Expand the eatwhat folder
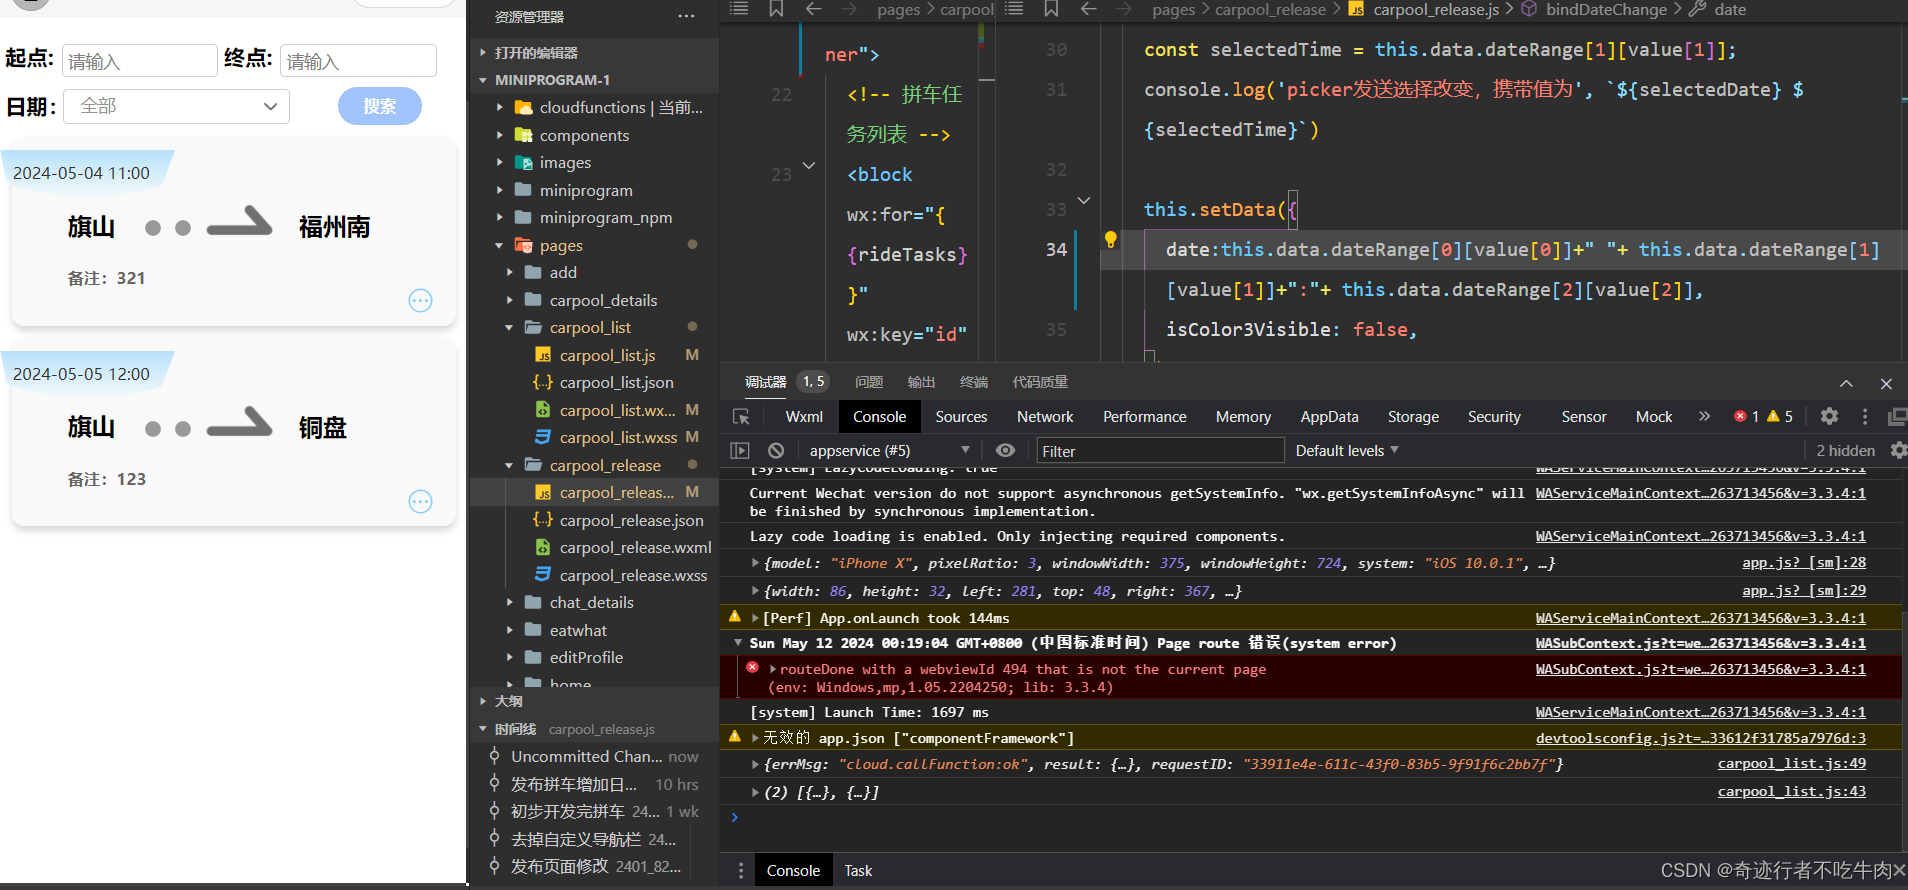Image resolution: width=1908 pixels, height=890 pixels. tap(510, 630)
